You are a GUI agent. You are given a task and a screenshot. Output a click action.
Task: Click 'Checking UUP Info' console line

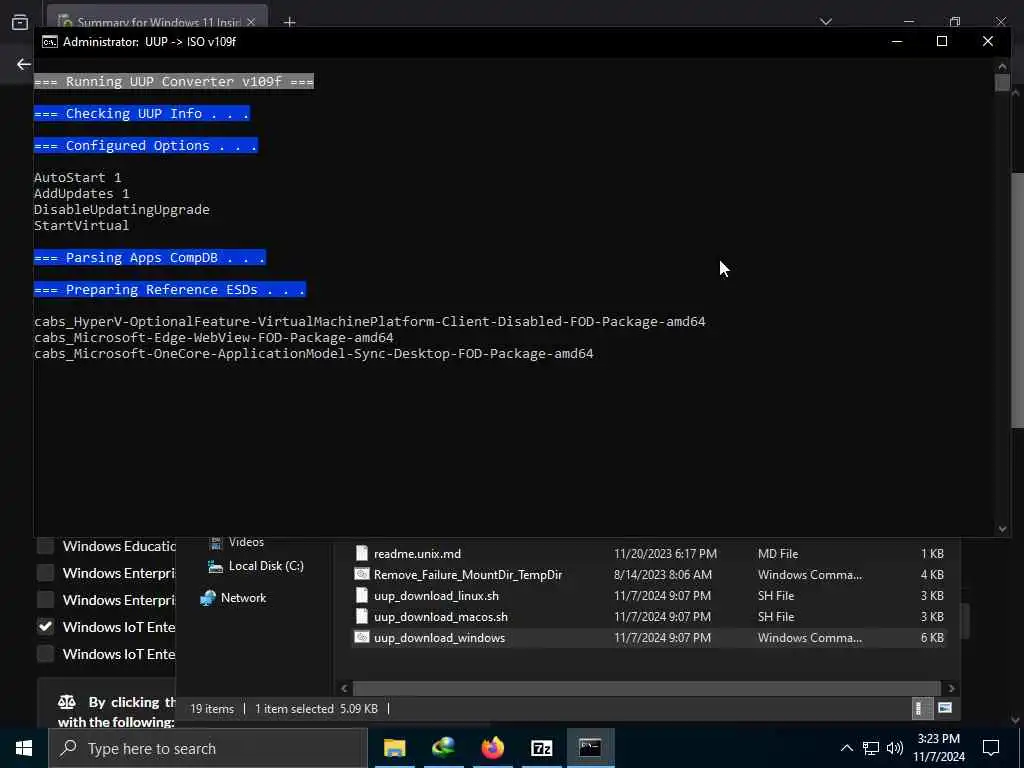coord(142,113)
